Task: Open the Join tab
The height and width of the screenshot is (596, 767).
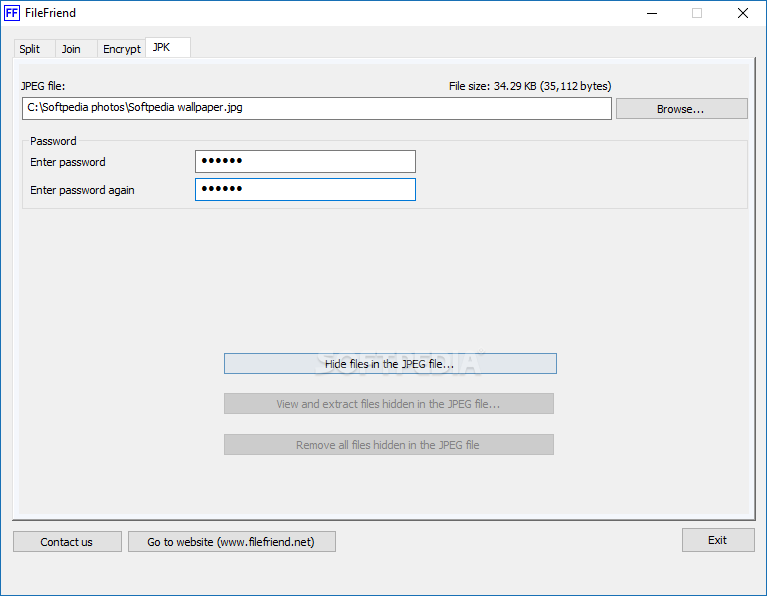Action: (x=75, y=49)
